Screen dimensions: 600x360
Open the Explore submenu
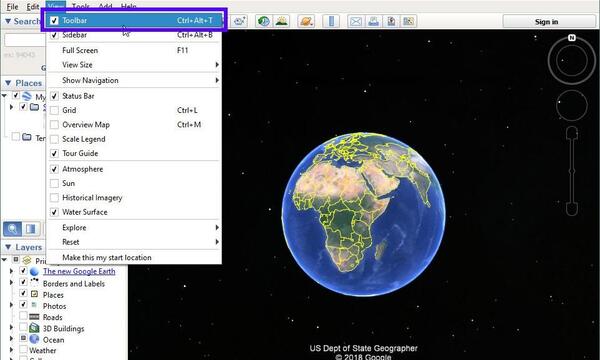click(x=134, y=228)
